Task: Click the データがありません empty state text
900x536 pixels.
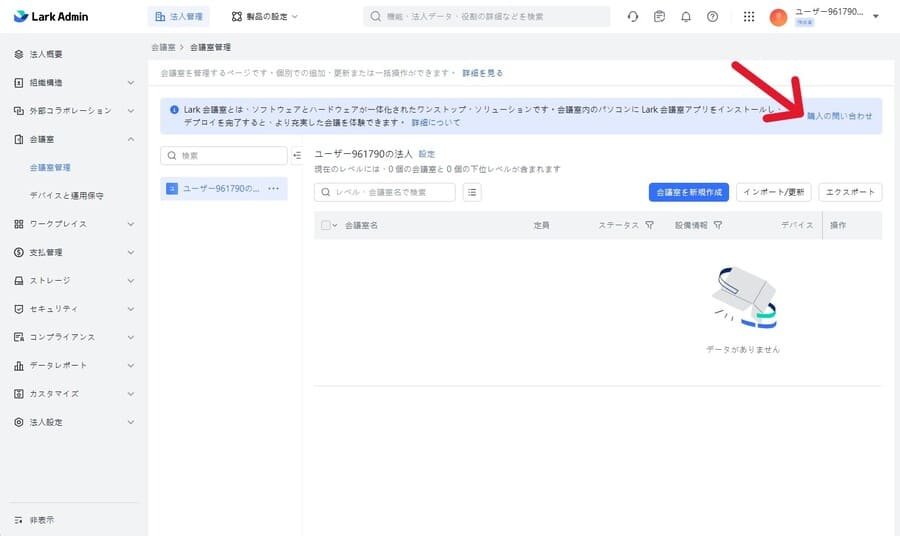Action: pos(743,349)
